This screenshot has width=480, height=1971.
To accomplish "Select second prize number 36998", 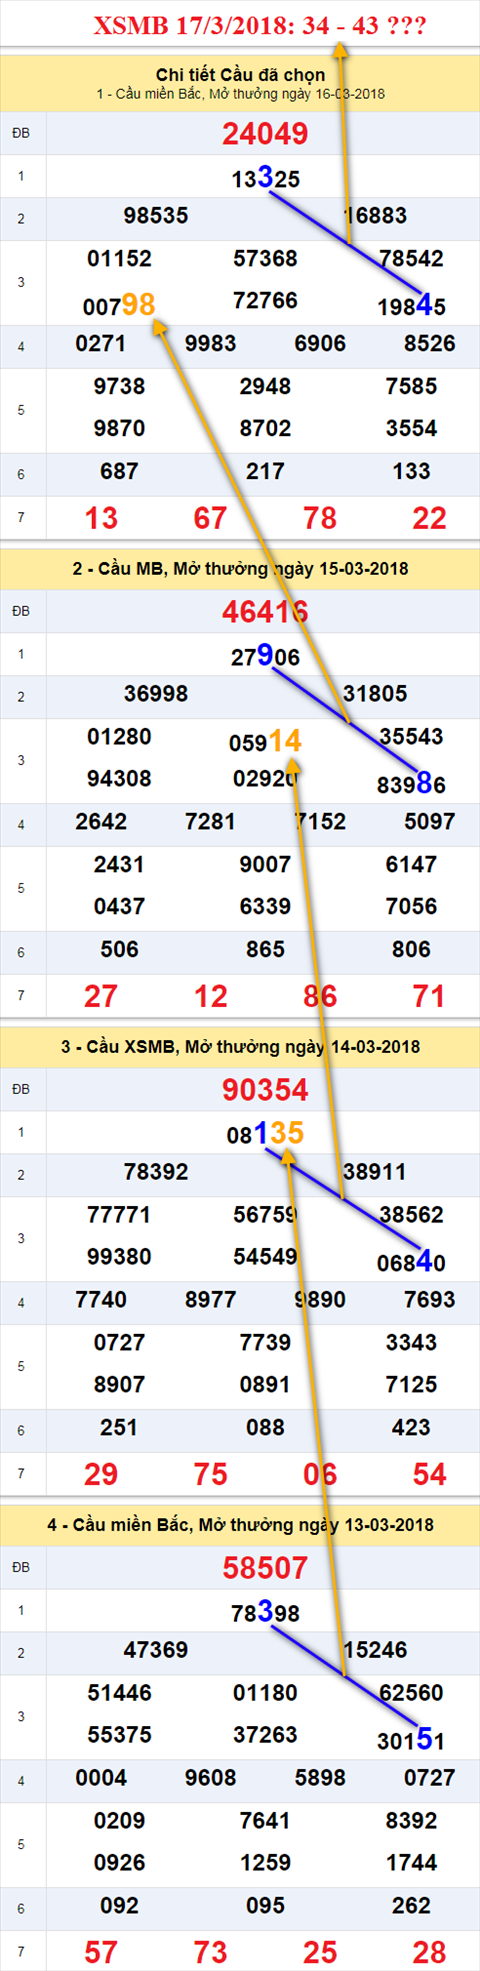I will pyautogui.click(x=155, y=693).
